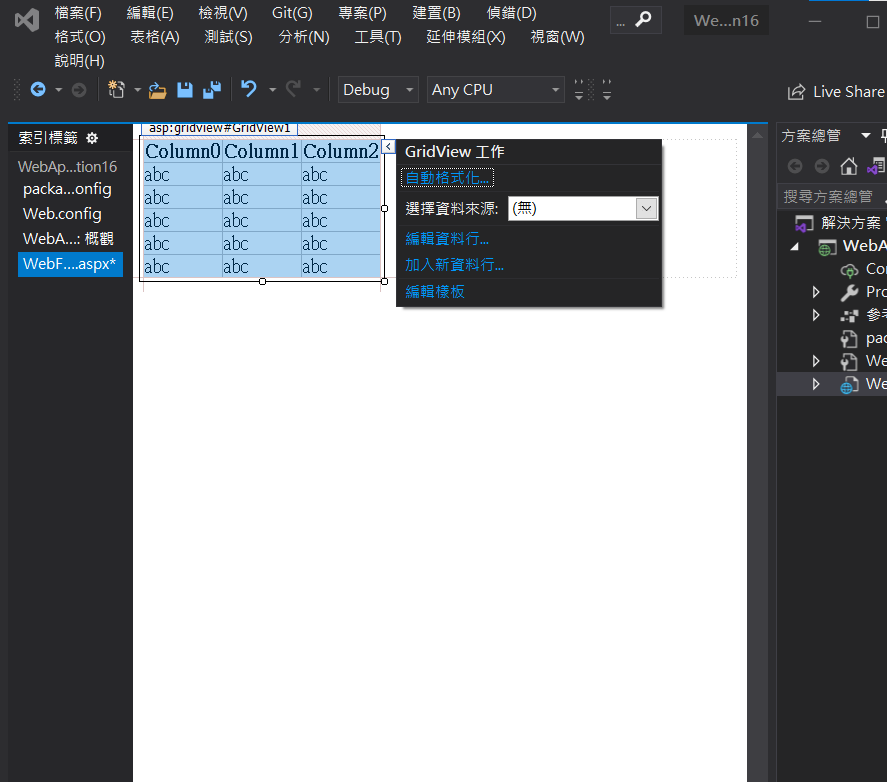The width and height of the screenshot is (887, 782).
Task: Open the redo history dropdown arrow
Action: tap(316, 90)
